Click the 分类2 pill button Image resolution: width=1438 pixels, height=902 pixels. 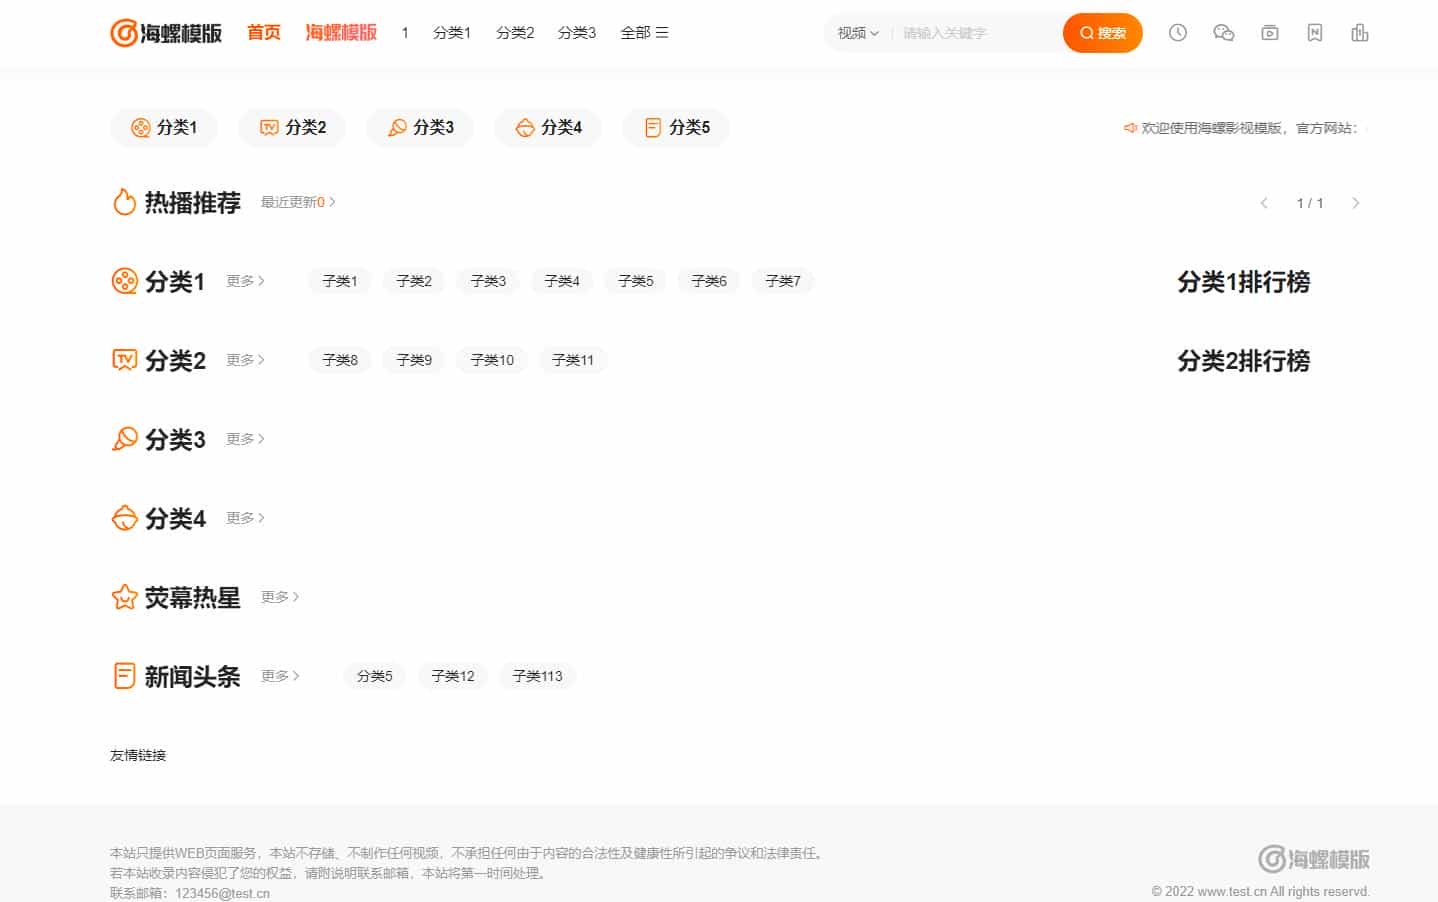pos(292,128)
